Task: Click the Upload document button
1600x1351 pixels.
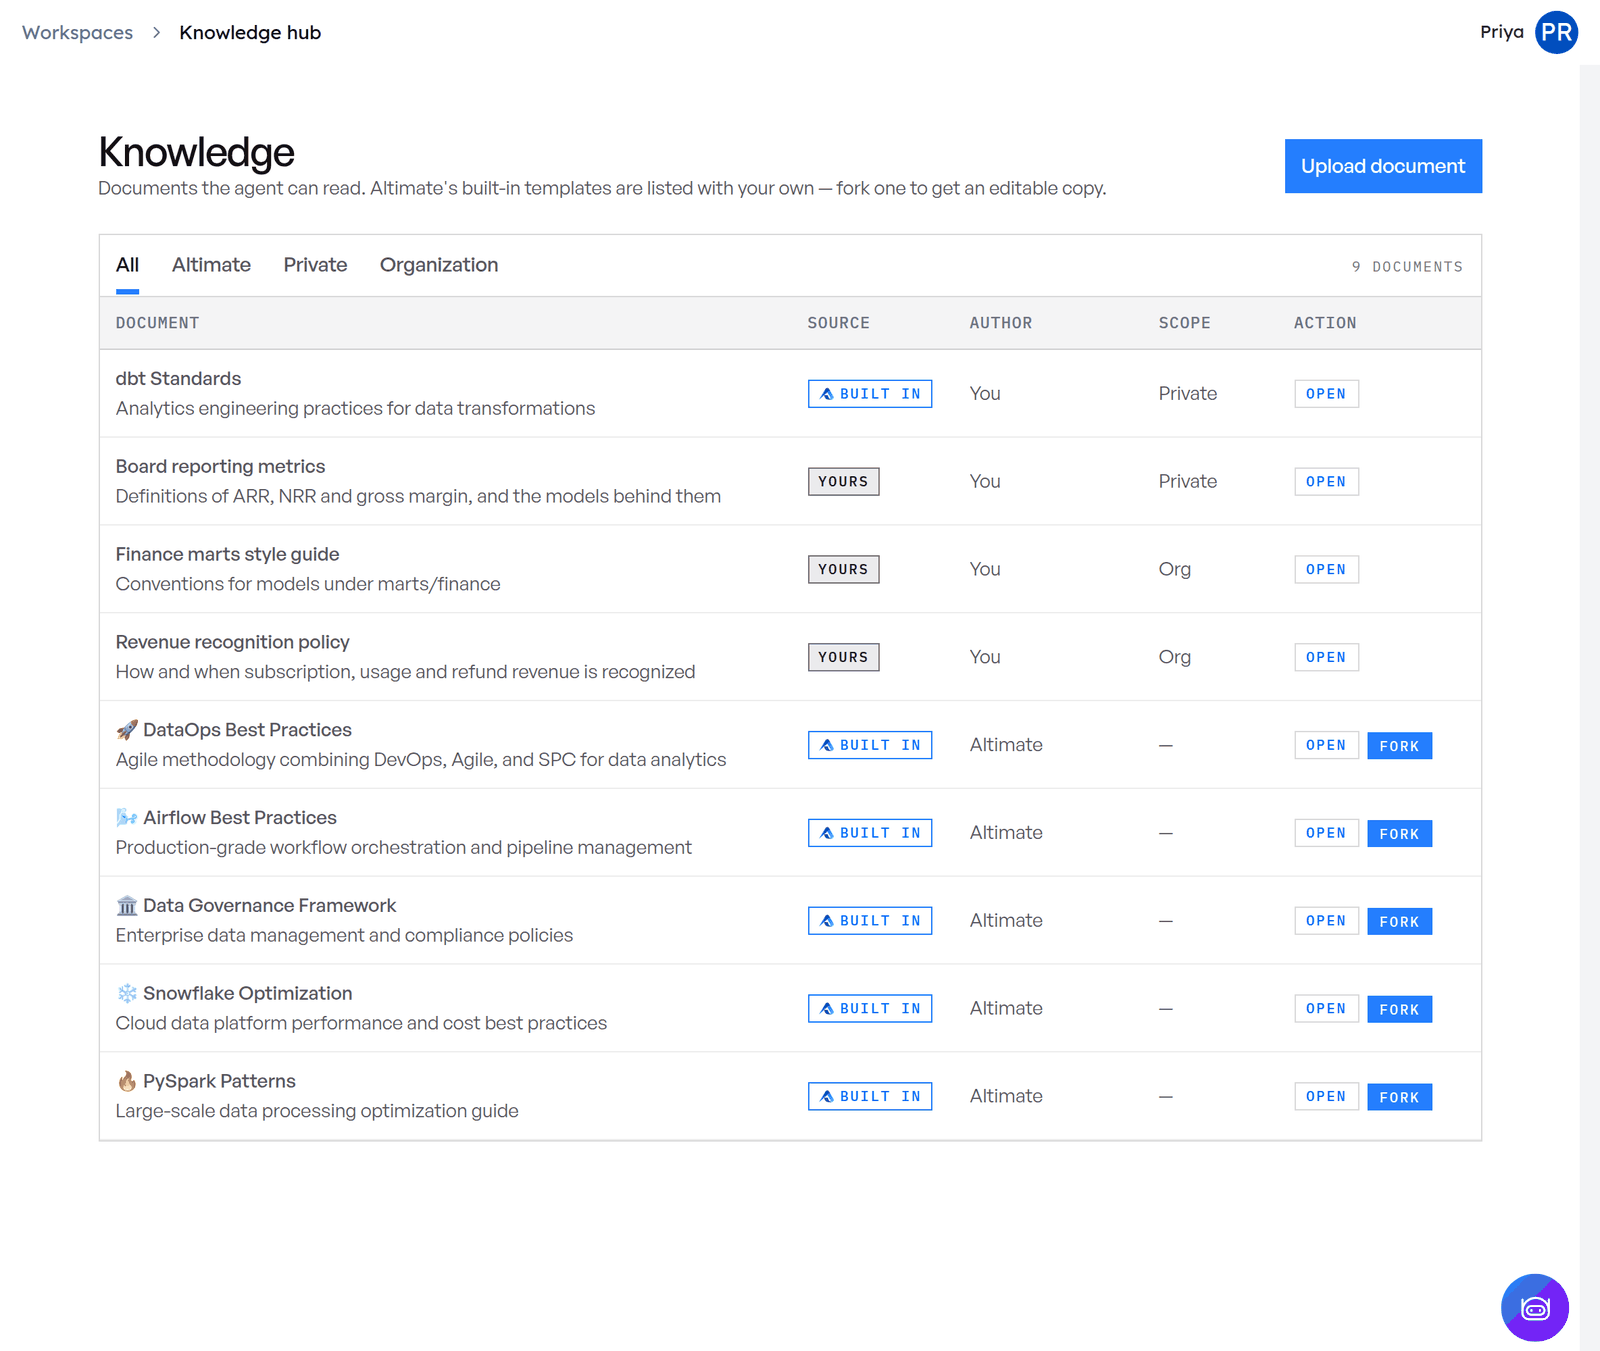Action: [1383, 166]
